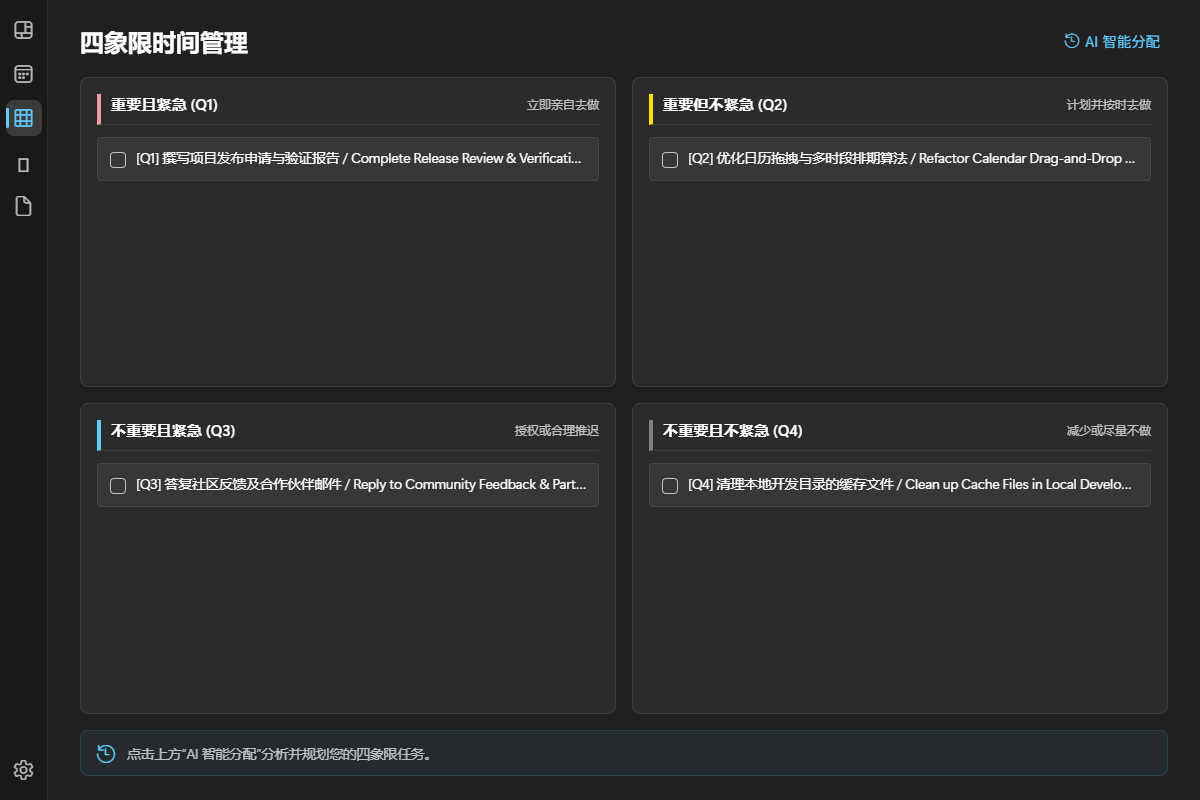Open the document page sidebar icon
Screen dimensions: 1200x800
point(23,206)
